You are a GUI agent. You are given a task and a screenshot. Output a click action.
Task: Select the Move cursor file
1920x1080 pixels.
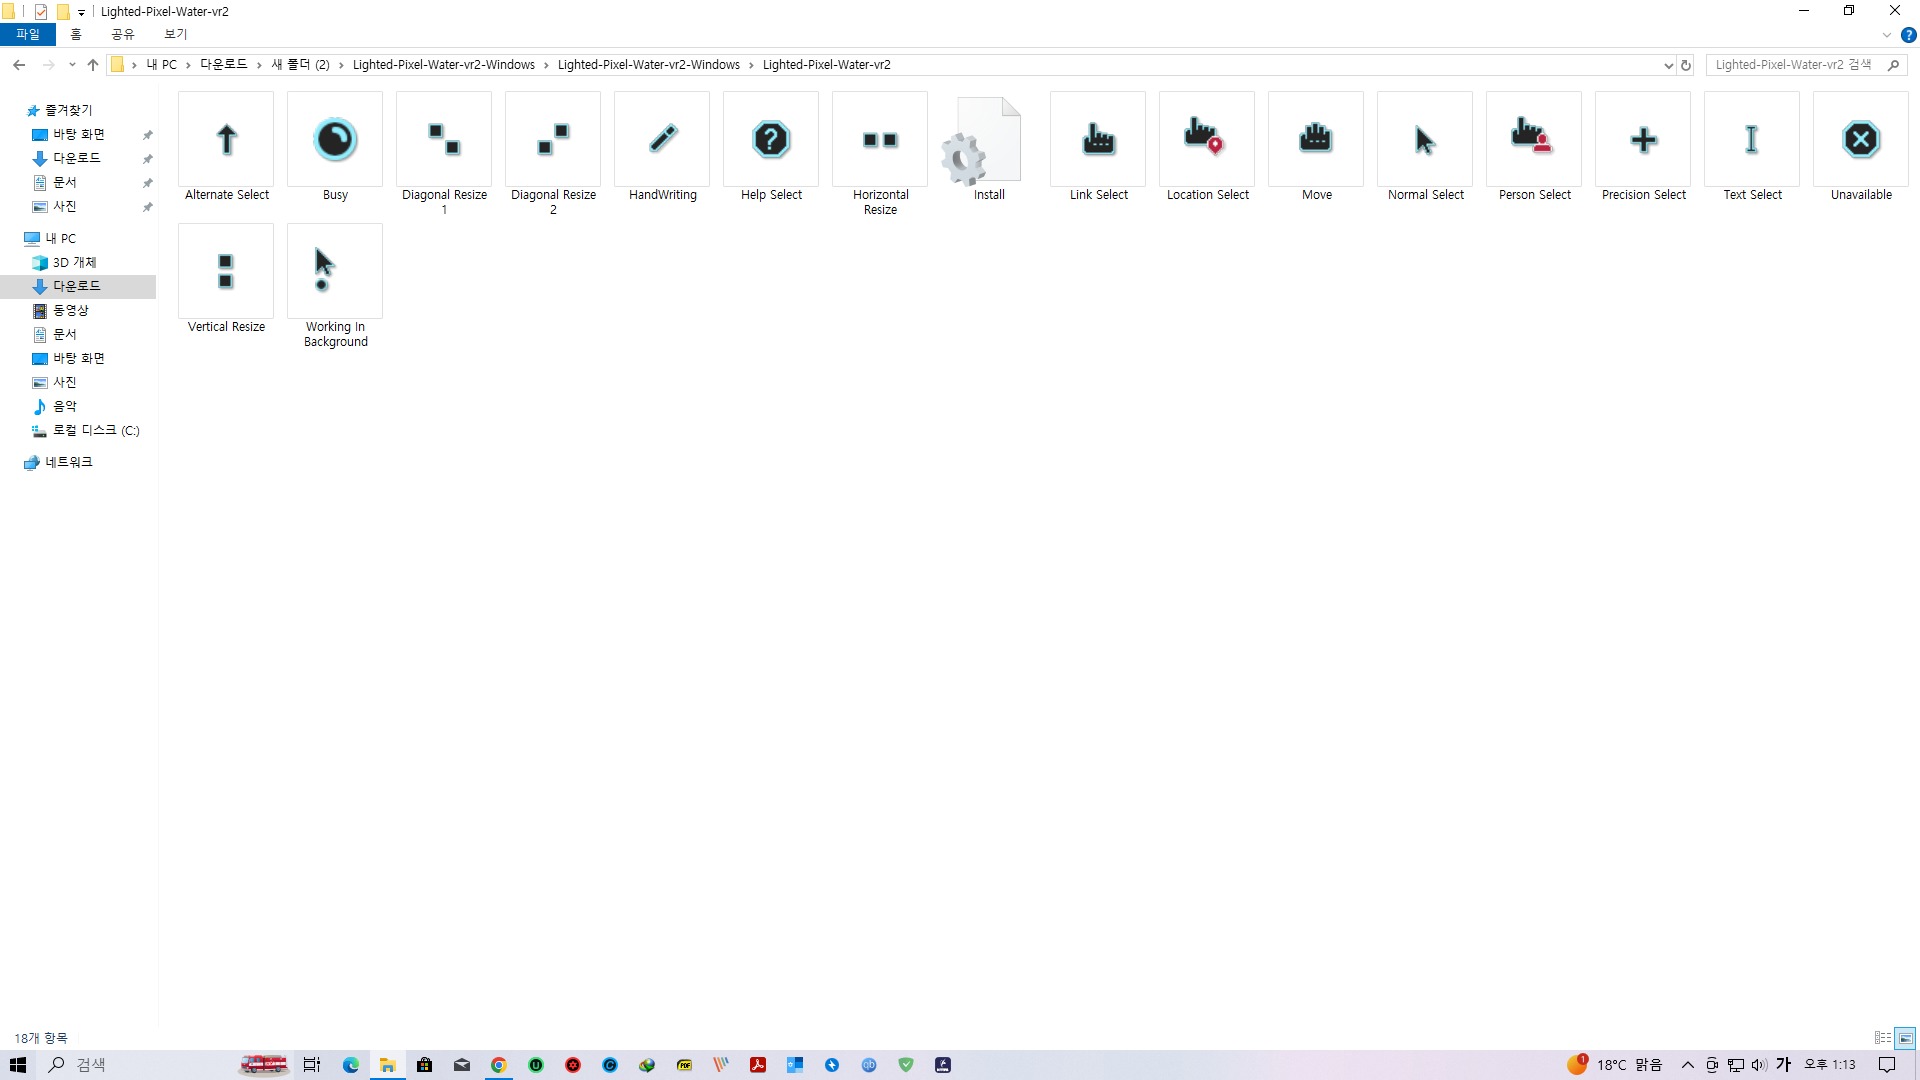tap(1316, 147)
